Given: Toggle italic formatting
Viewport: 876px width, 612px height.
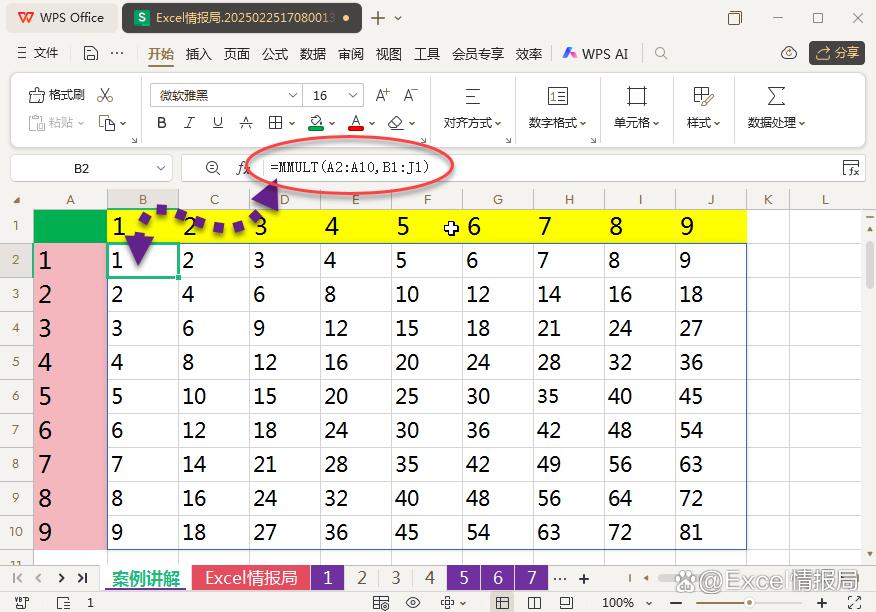Looking at the screenshot, I should point(190,122).
